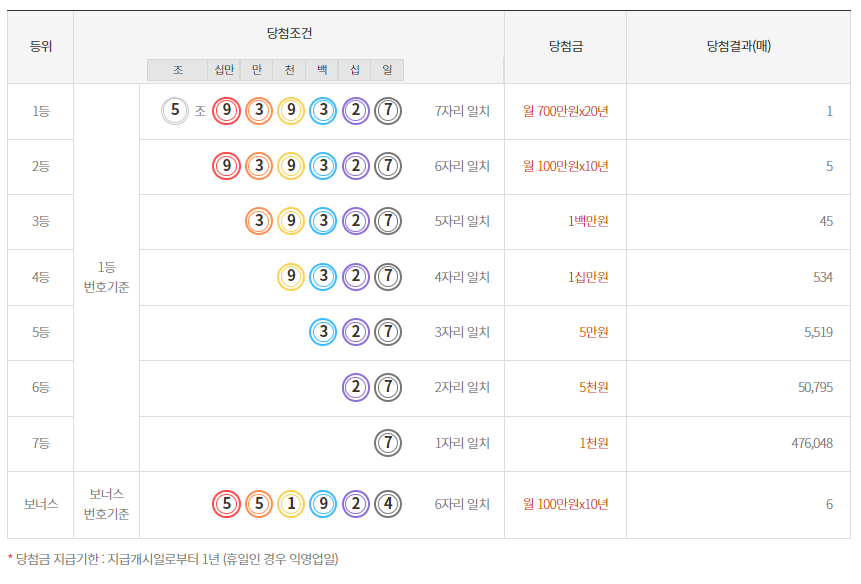Select the yellow 9 ball in the 2등 row
The height and width of the screenshot is (584, 861).
291,166
